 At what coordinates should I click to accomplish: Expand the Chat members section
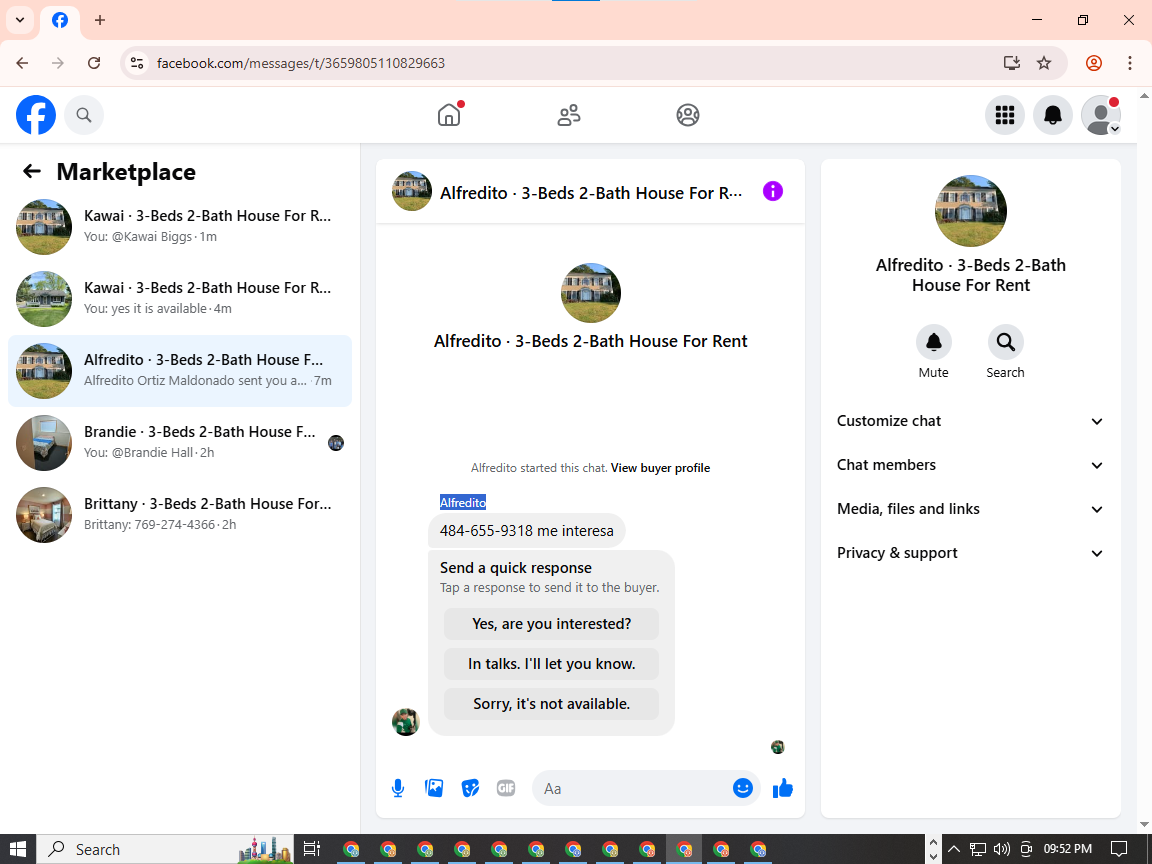click(x=971, y=465)
